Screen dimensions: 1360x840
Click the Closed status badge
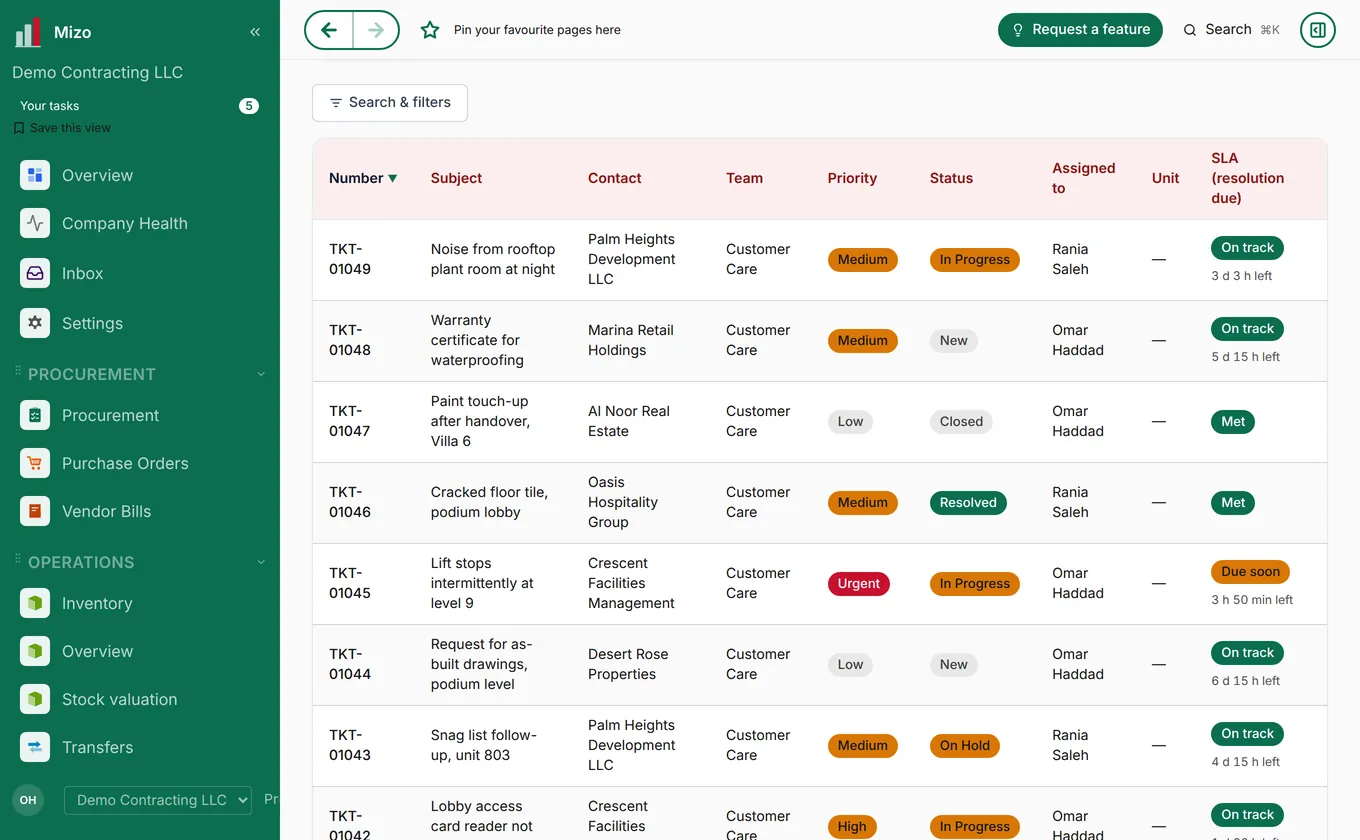point(962,422)
